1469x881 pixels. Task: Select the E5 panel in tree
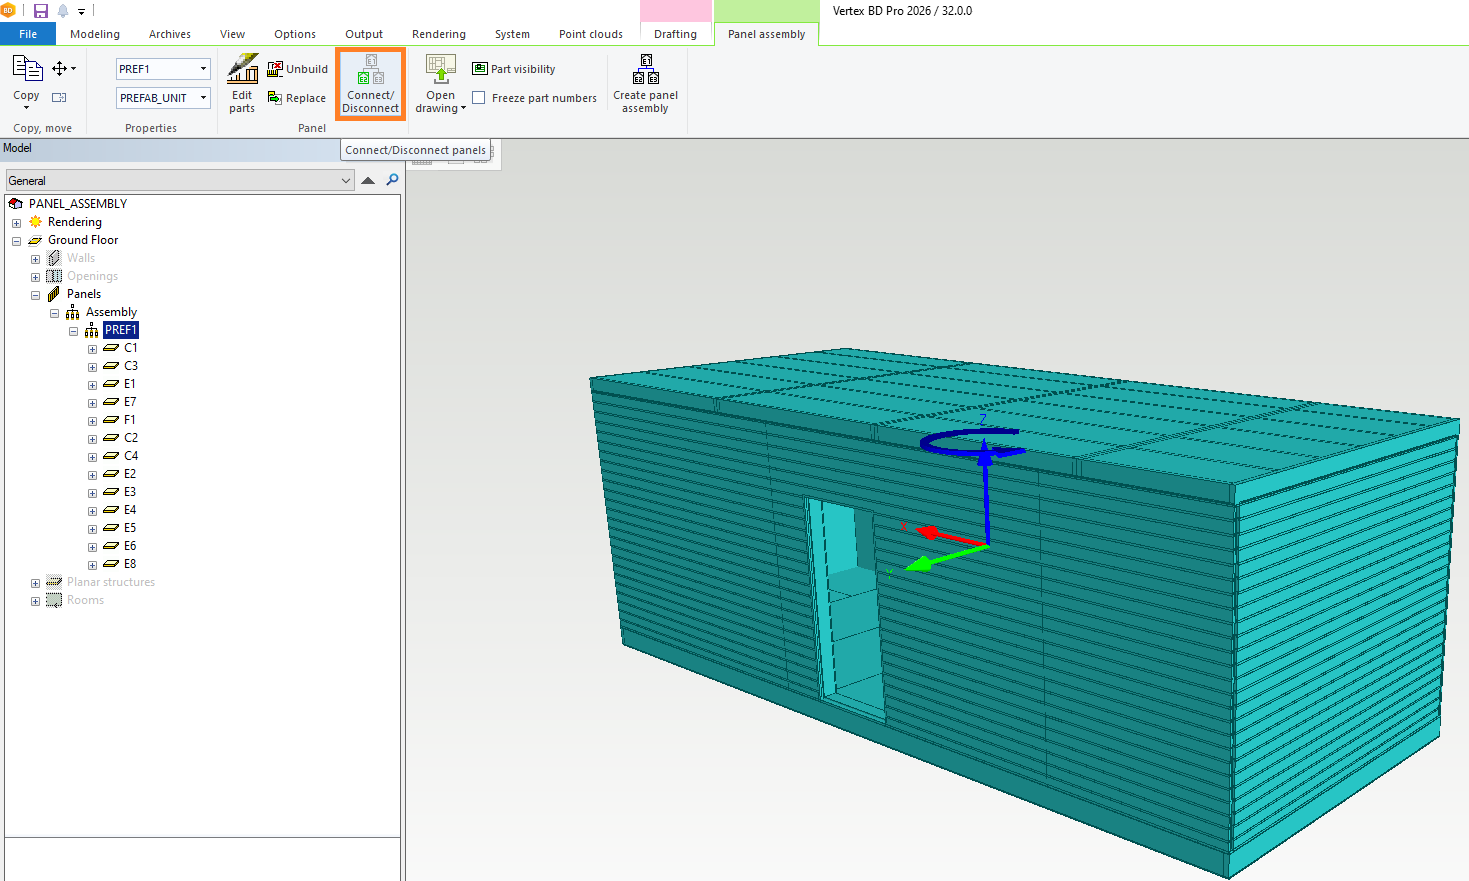[129, 528]
